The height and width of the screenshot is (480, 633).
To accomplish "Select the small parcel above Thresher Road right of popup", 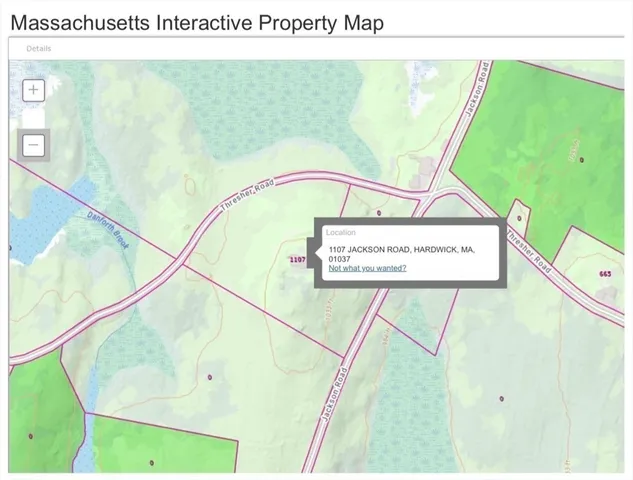I will coord(518,217).
